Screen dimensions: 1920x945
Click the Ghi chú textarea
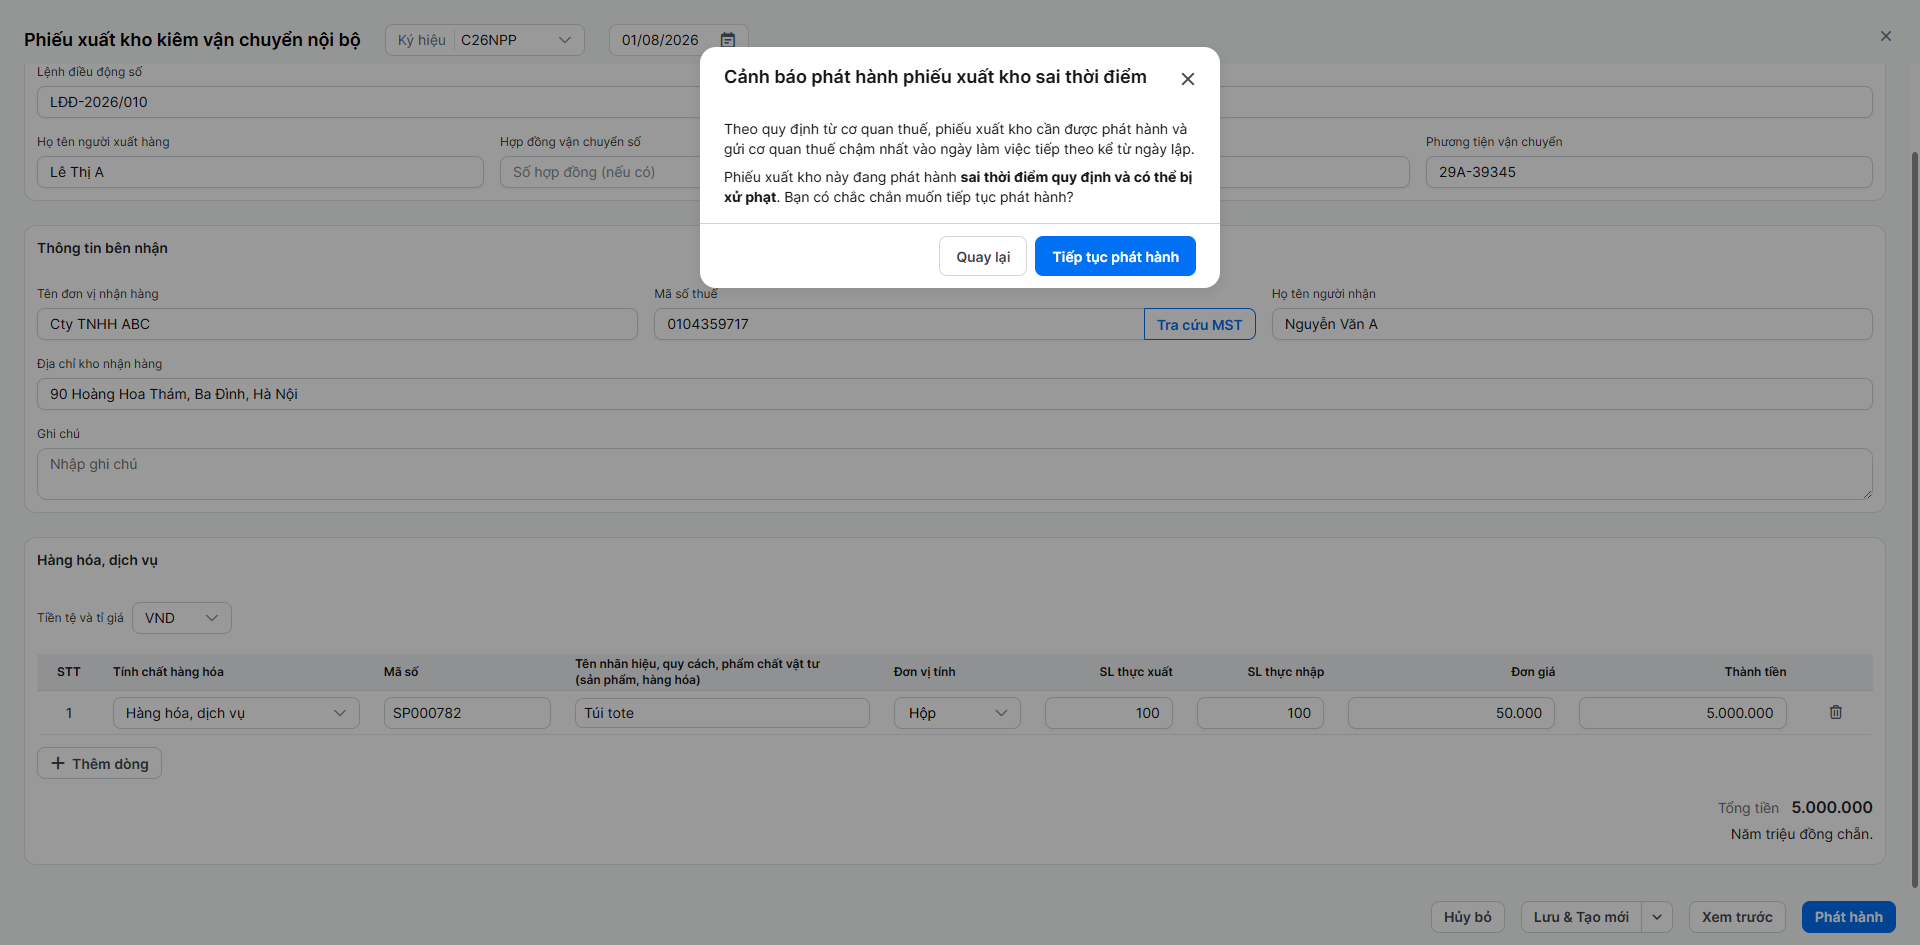pos(955,474)
